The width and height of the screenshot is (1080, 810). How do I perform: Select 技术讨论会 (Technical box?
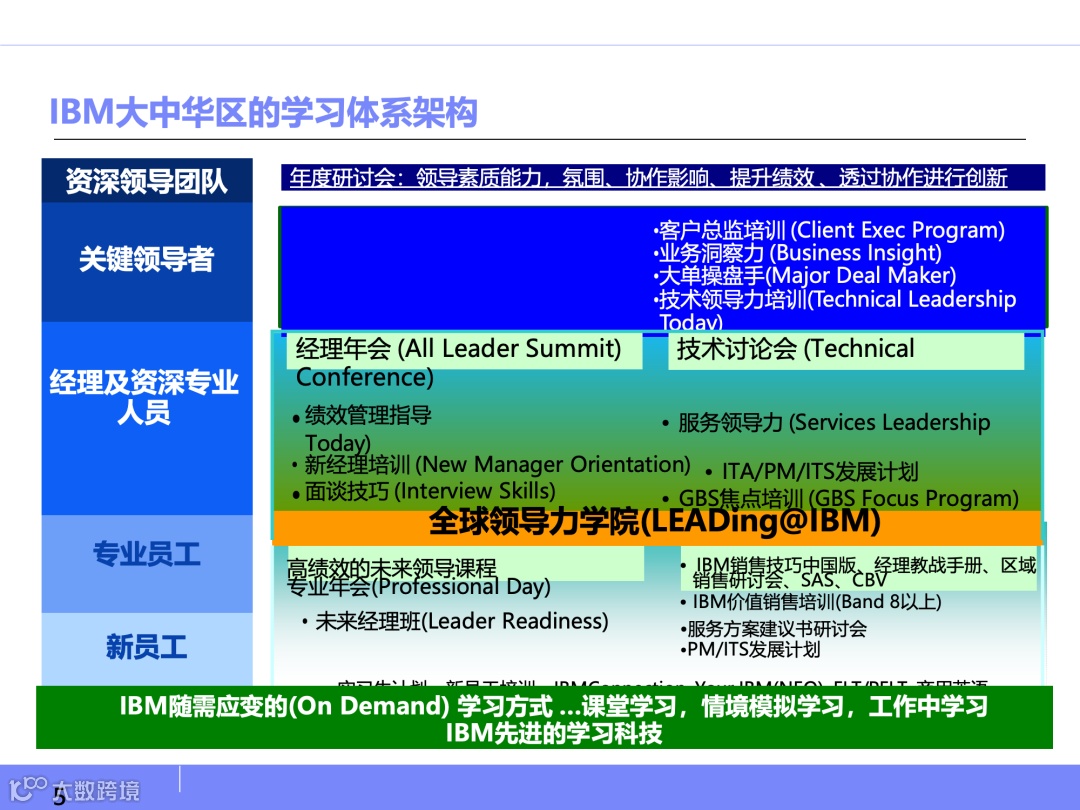point(846,351)
